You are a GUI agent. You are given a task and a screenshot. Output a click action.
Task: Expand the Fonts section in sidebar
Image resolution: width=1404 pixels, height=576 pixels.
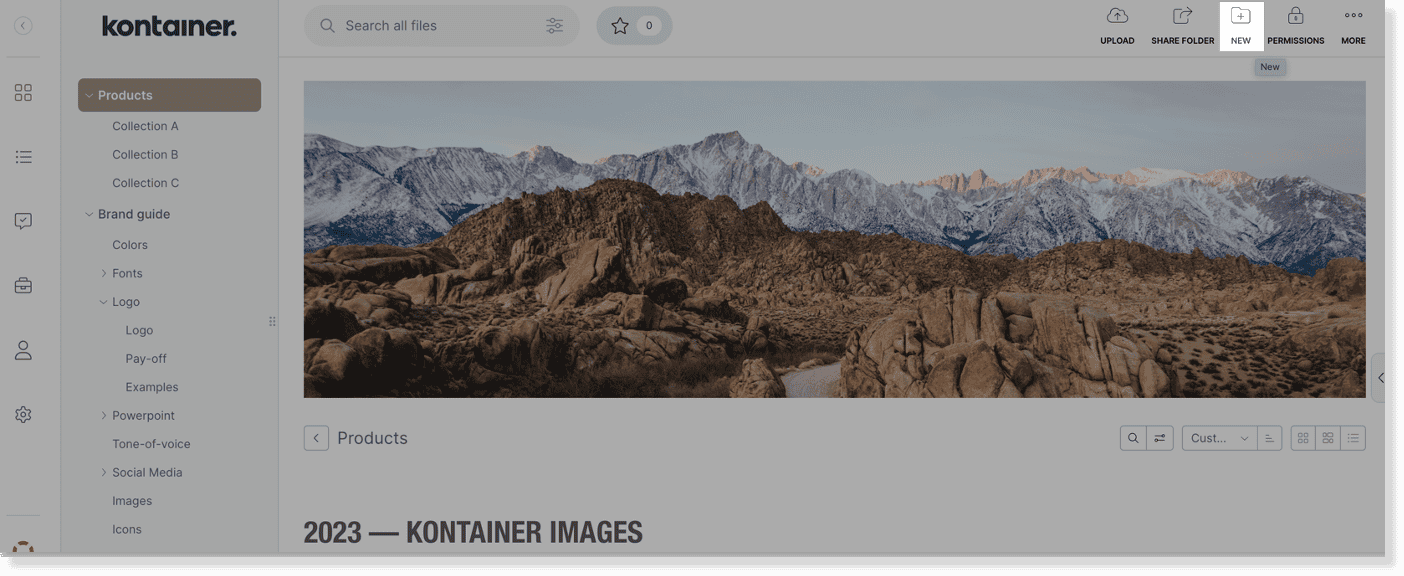[x=104, y=272]
